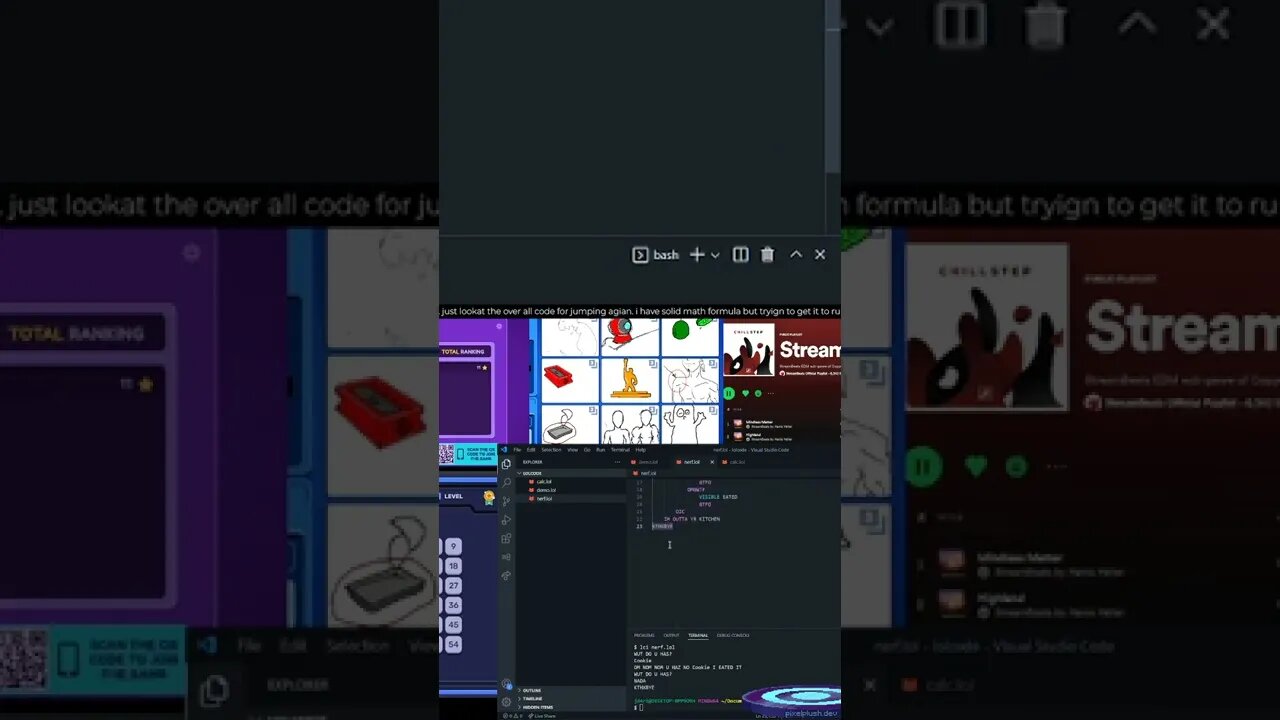Open Manage gear in VS Code activity bar

pos(506,702)
